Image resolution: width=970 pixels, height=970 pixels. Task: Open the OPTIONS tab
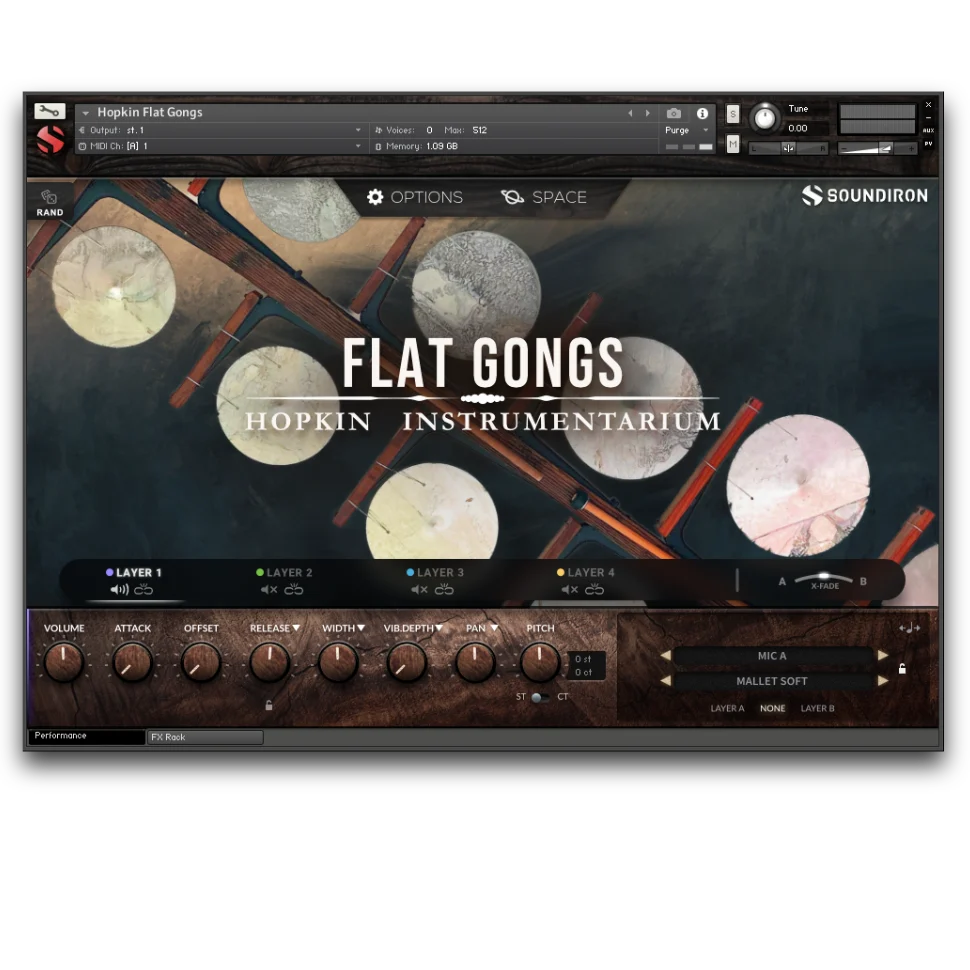(x=414, y=197)
